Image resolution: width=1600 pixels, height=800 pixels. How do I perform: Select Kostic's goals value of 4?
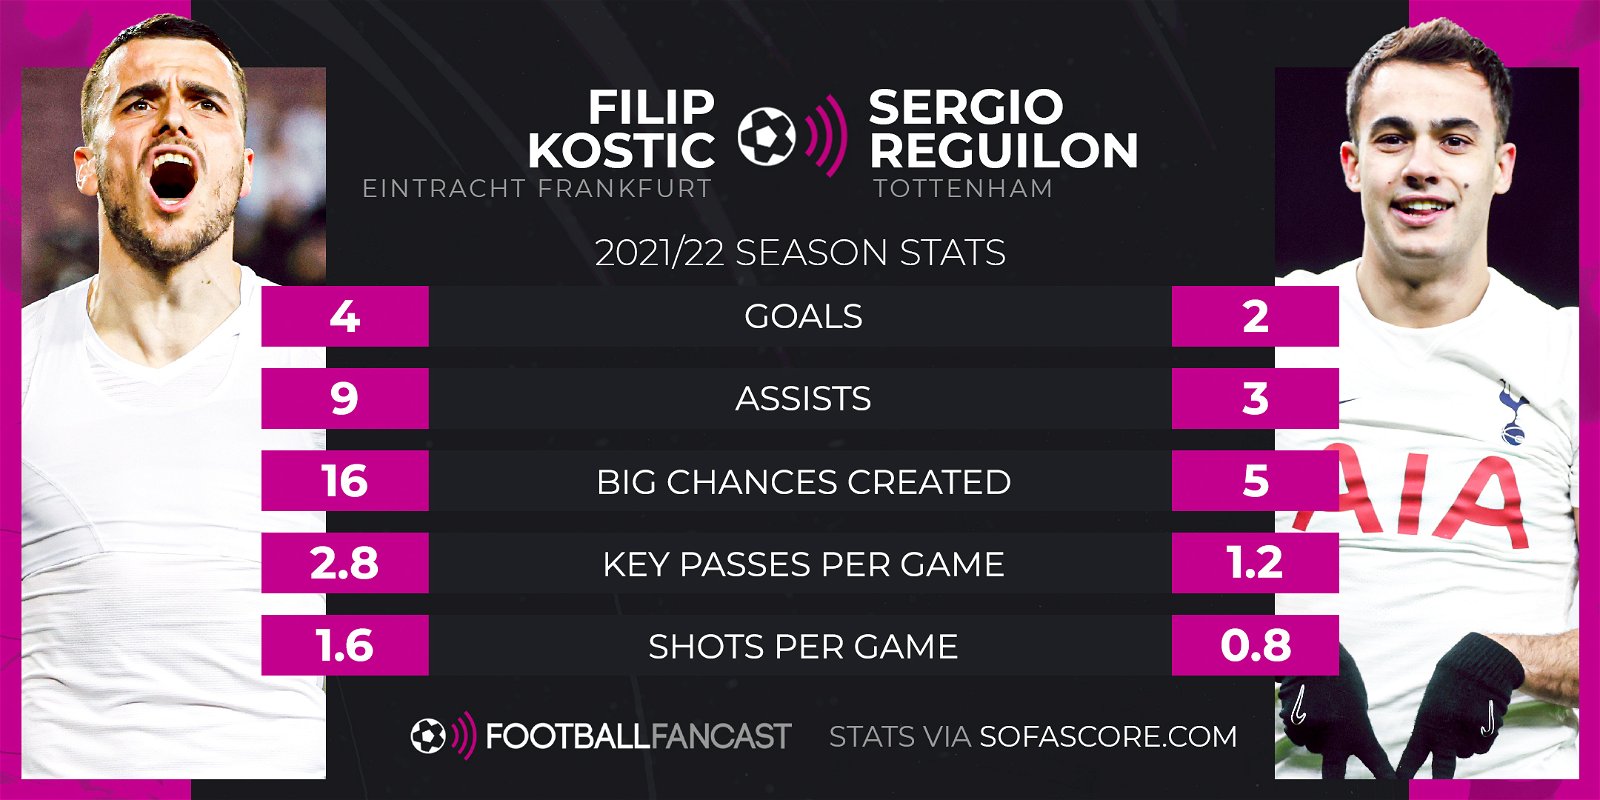[345, 316]
